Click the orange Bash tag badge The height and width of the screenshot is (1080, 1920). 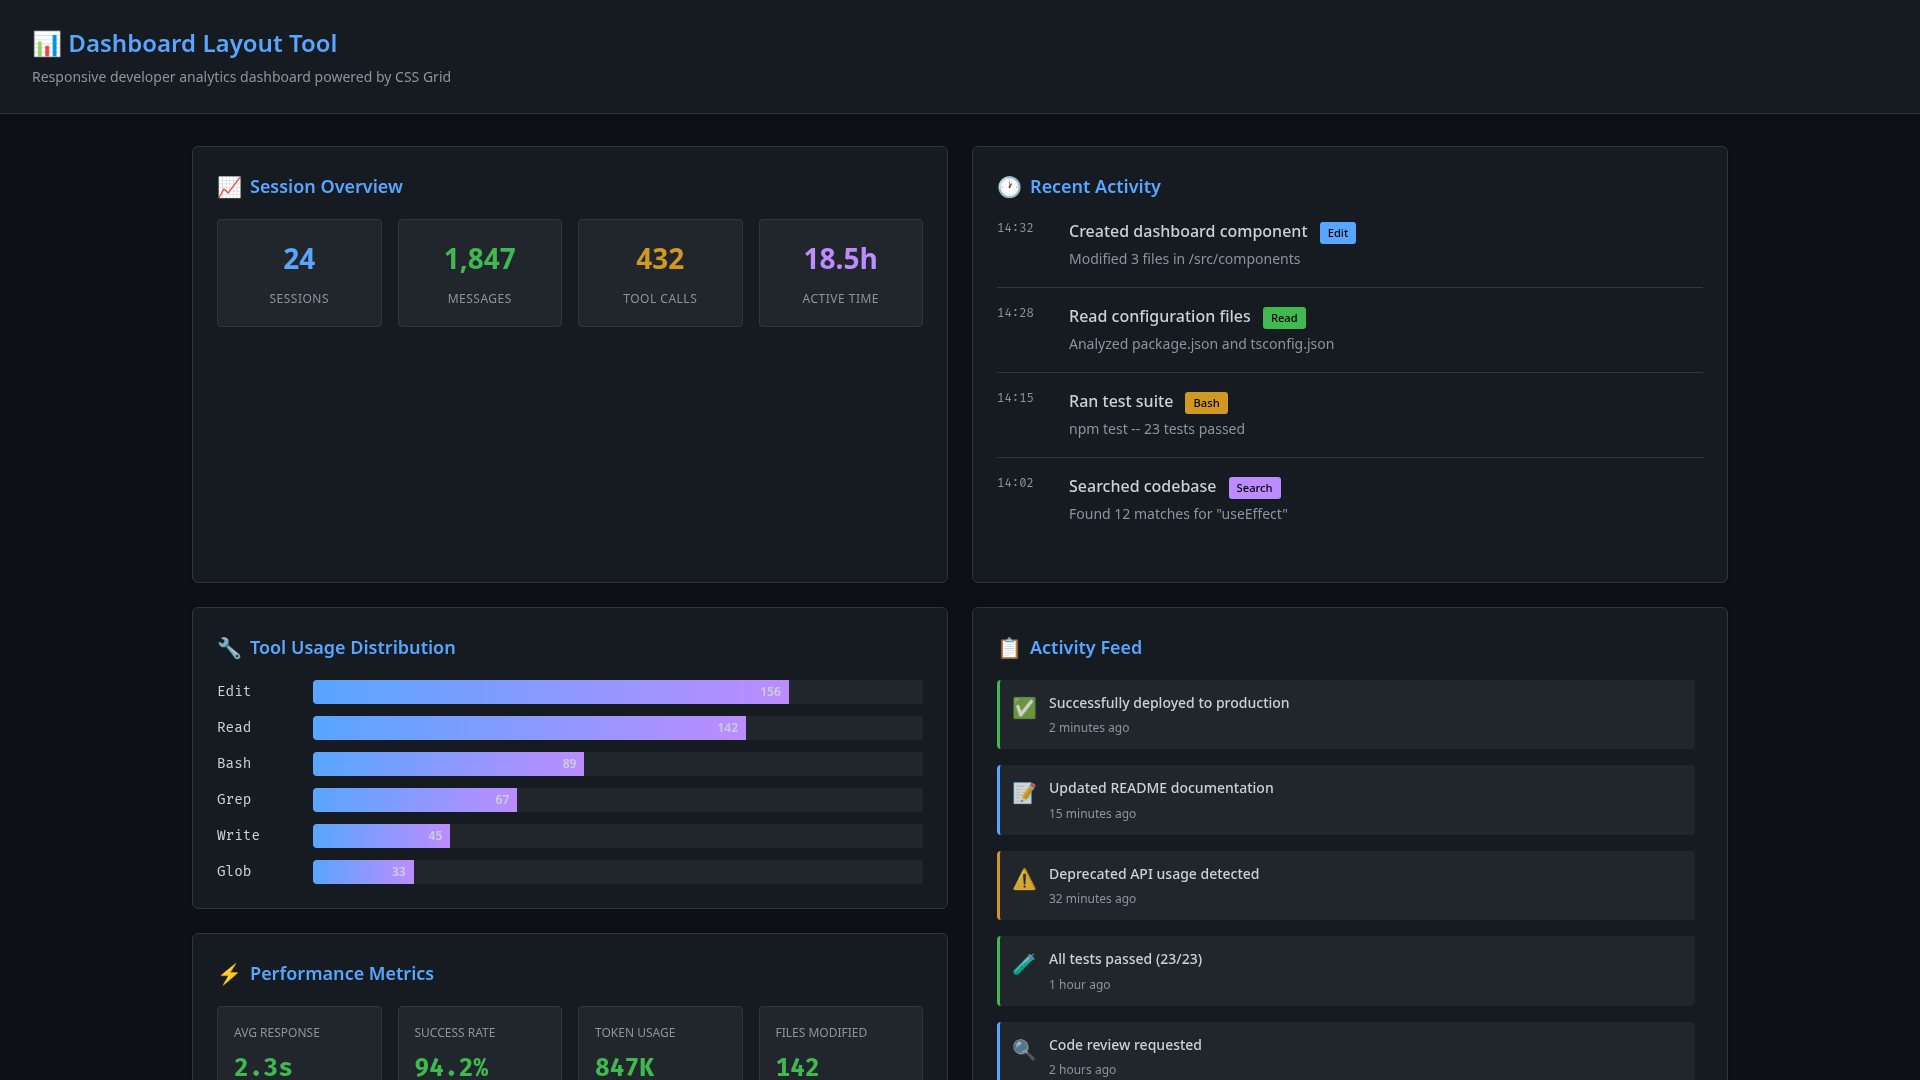1206,403
